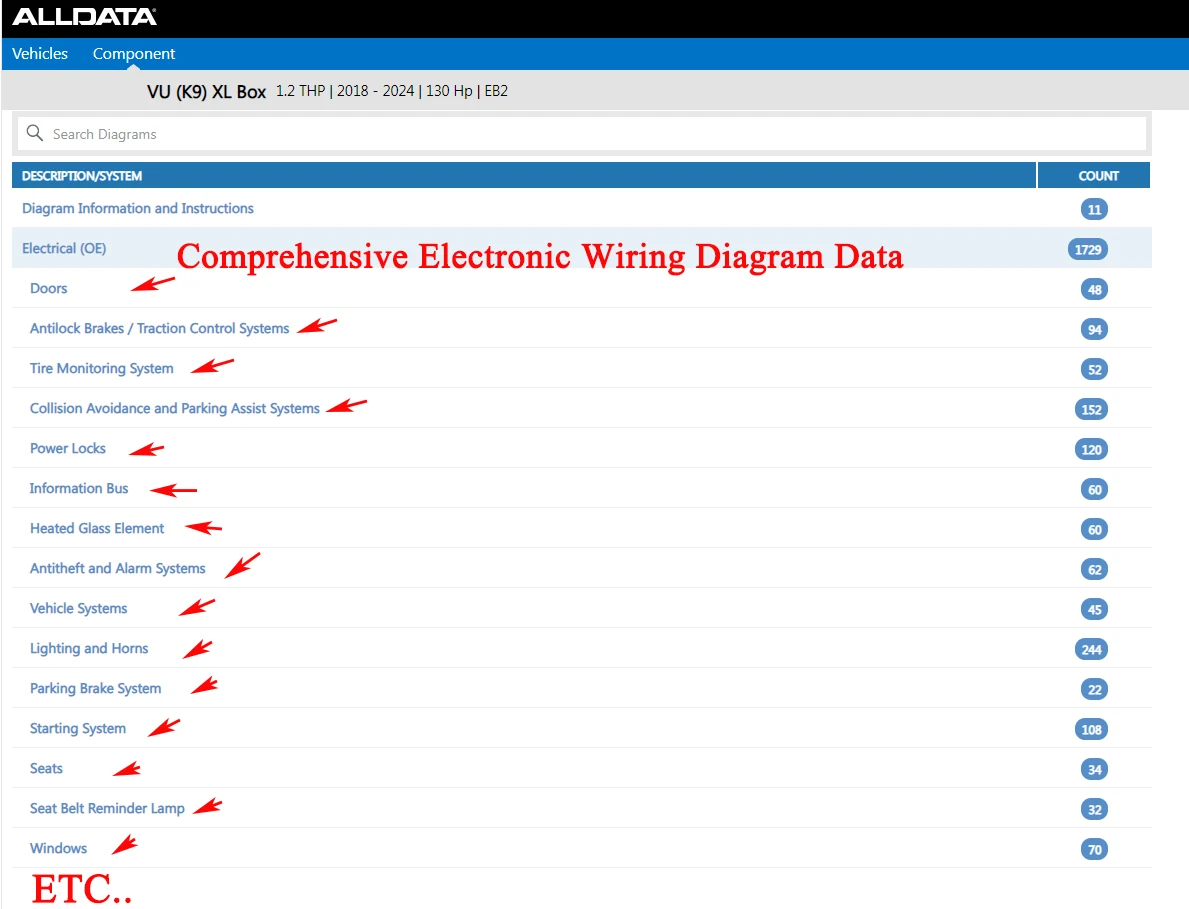Select Antitheft and Alarm Systems
The width and height of the screenshot is (1189, 909).
pyautogui.click(x=118, y=569)
